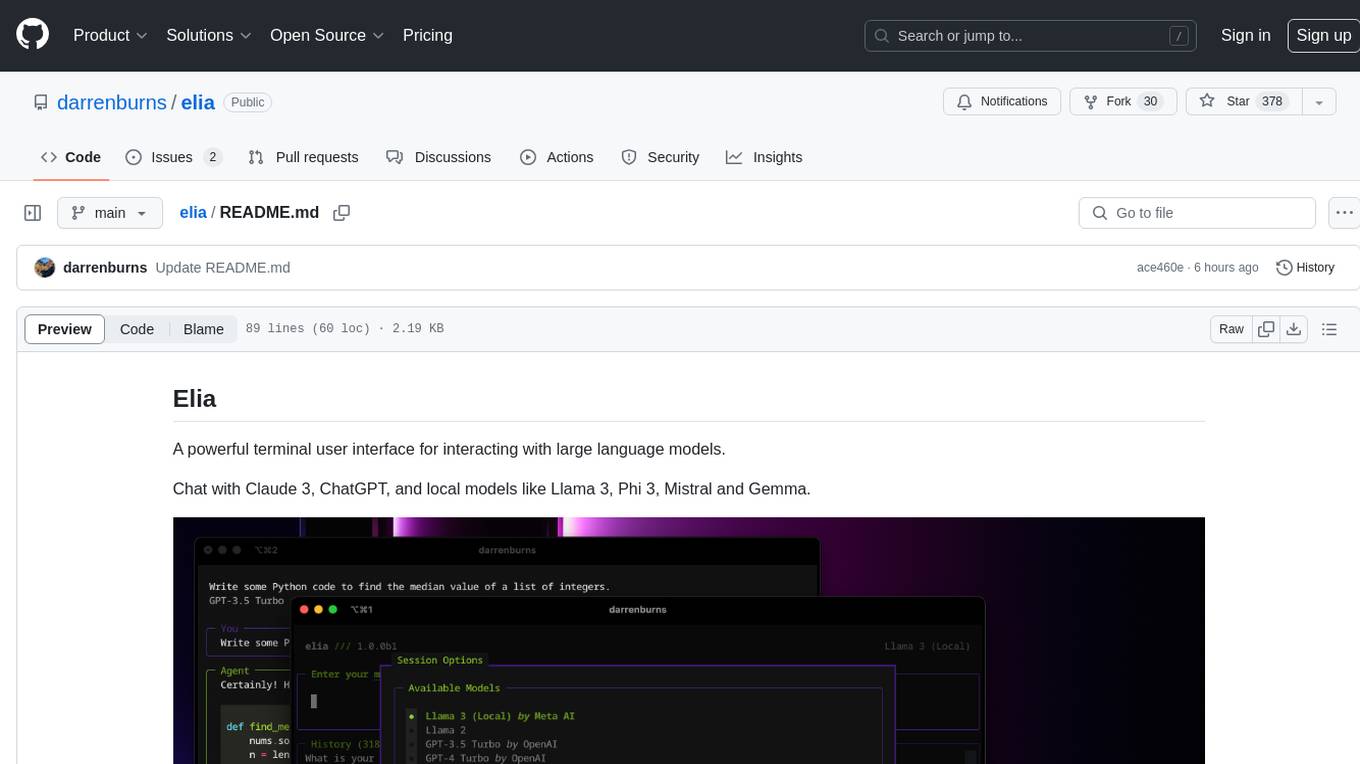Open the GitHub homepage logo
The image size is (1360, 764).
coord(32,35)
